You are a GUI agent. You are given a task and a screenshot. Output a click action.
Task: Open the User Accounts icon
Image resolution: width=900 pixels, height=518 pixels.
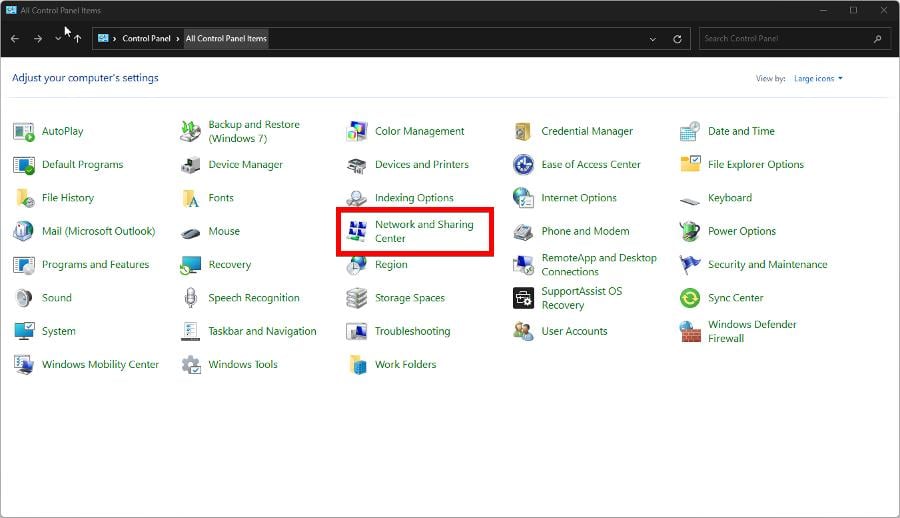tap(523, 331)
